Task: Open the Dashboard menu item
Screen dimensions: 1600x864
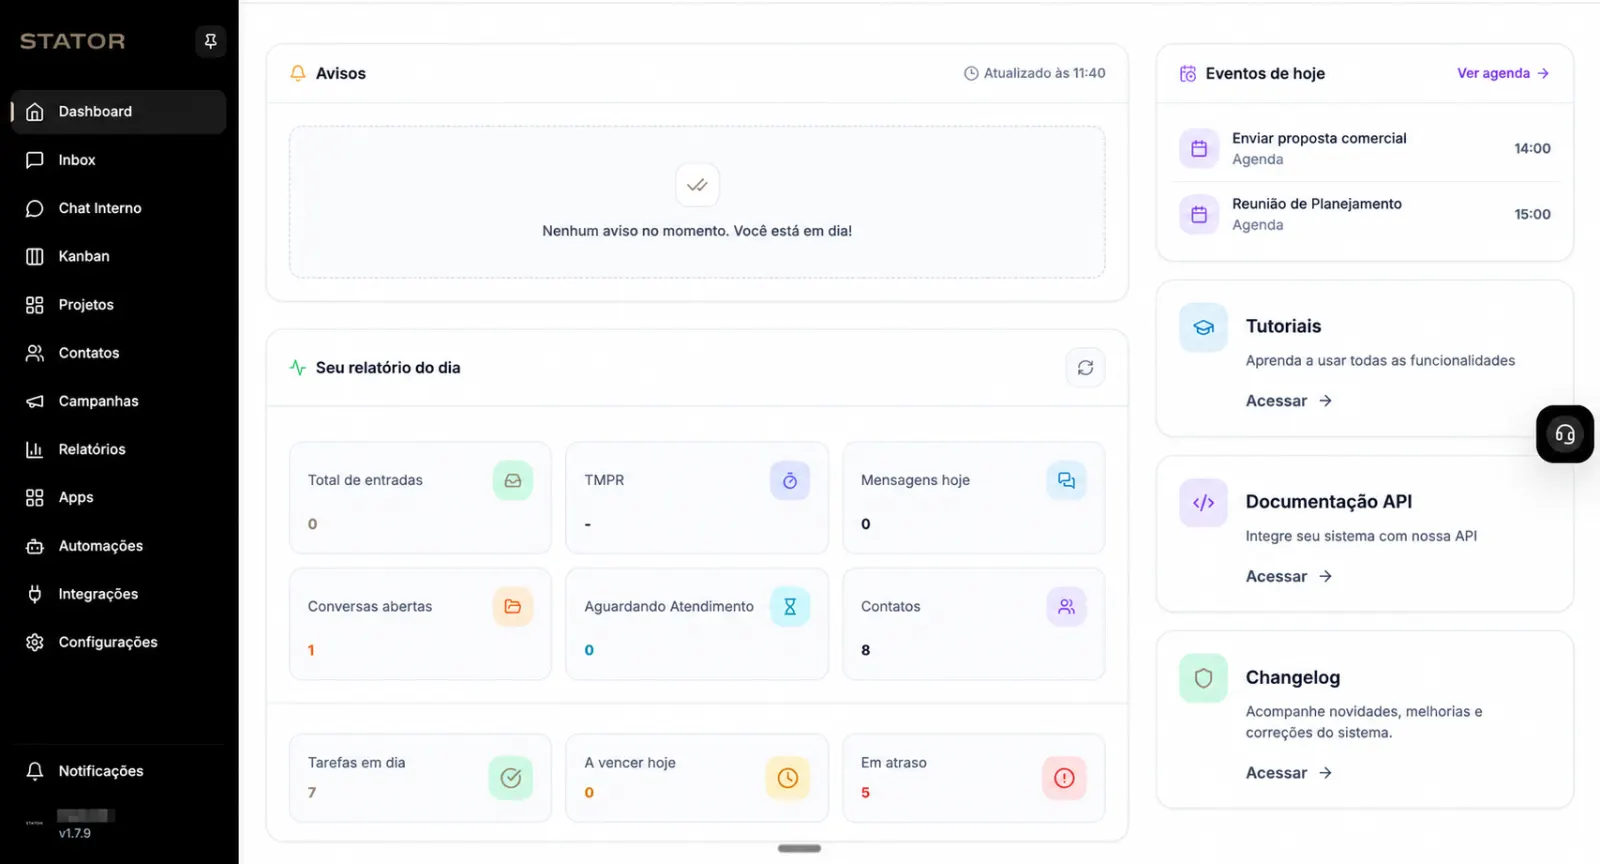Action: click(x=119, y=112)
